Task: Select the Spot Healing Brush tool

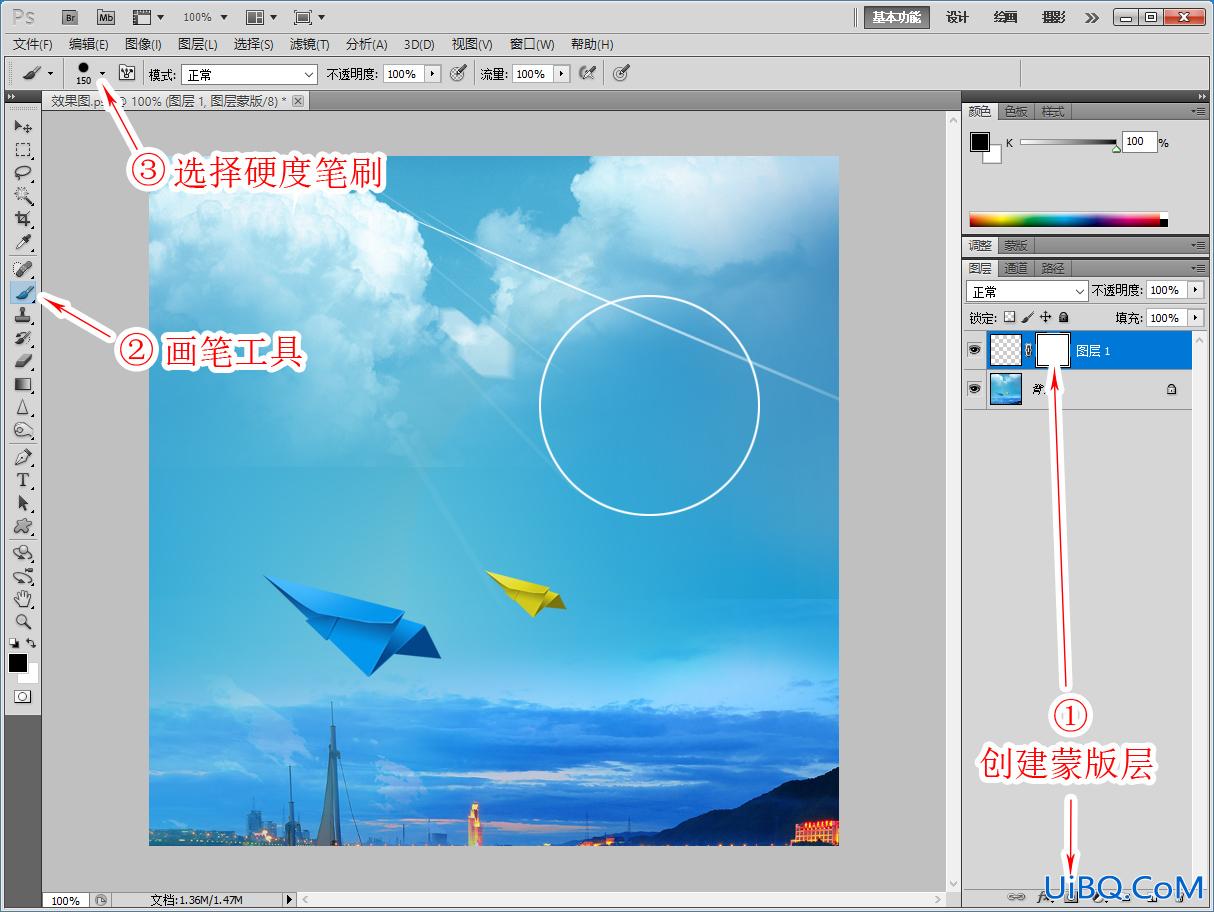Action: [23, 270]
